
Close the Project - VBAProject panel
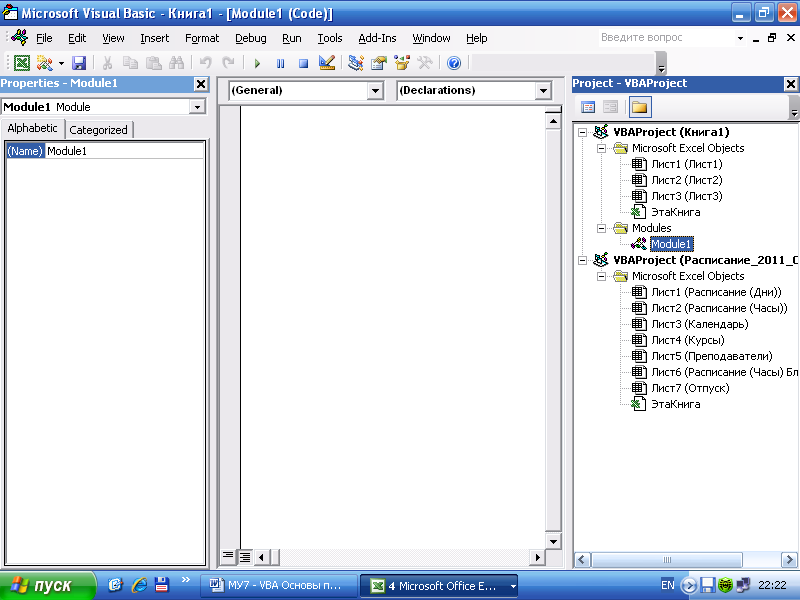pos(791,84)
